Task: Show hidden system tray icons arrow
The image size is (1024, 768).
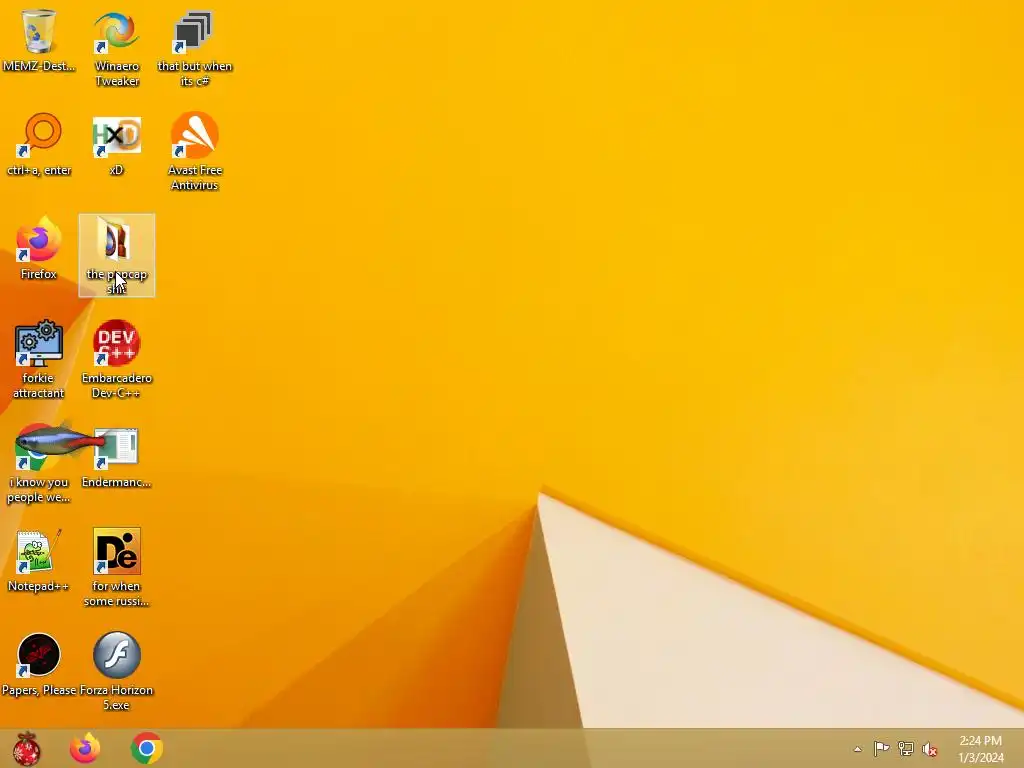Action: point(857,749)
